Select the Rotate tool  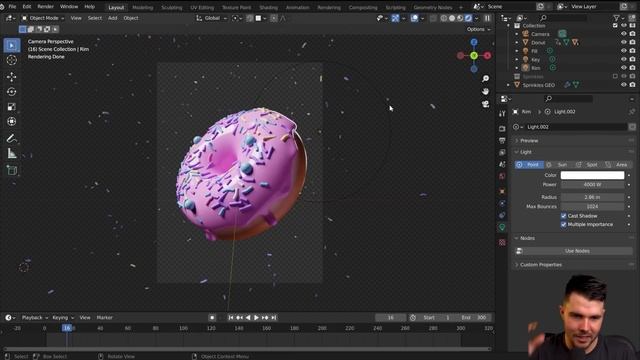coord(11,92)
